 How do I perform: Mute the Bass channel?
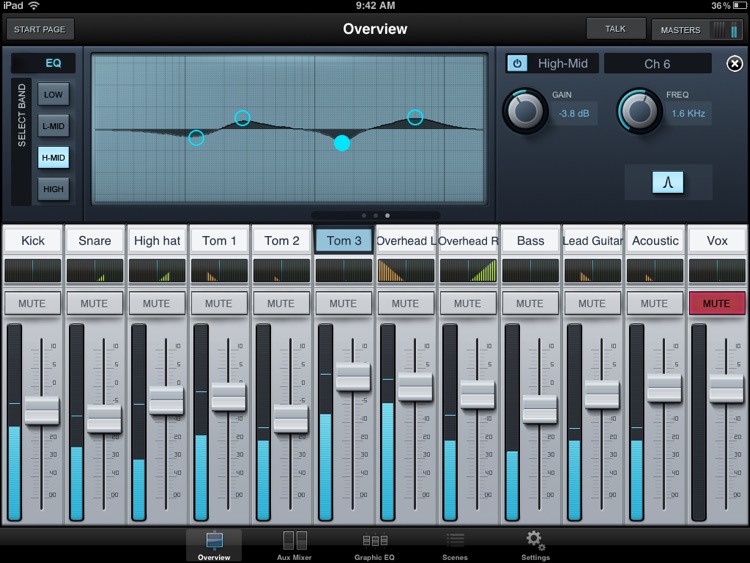click(x=529, y=303)
